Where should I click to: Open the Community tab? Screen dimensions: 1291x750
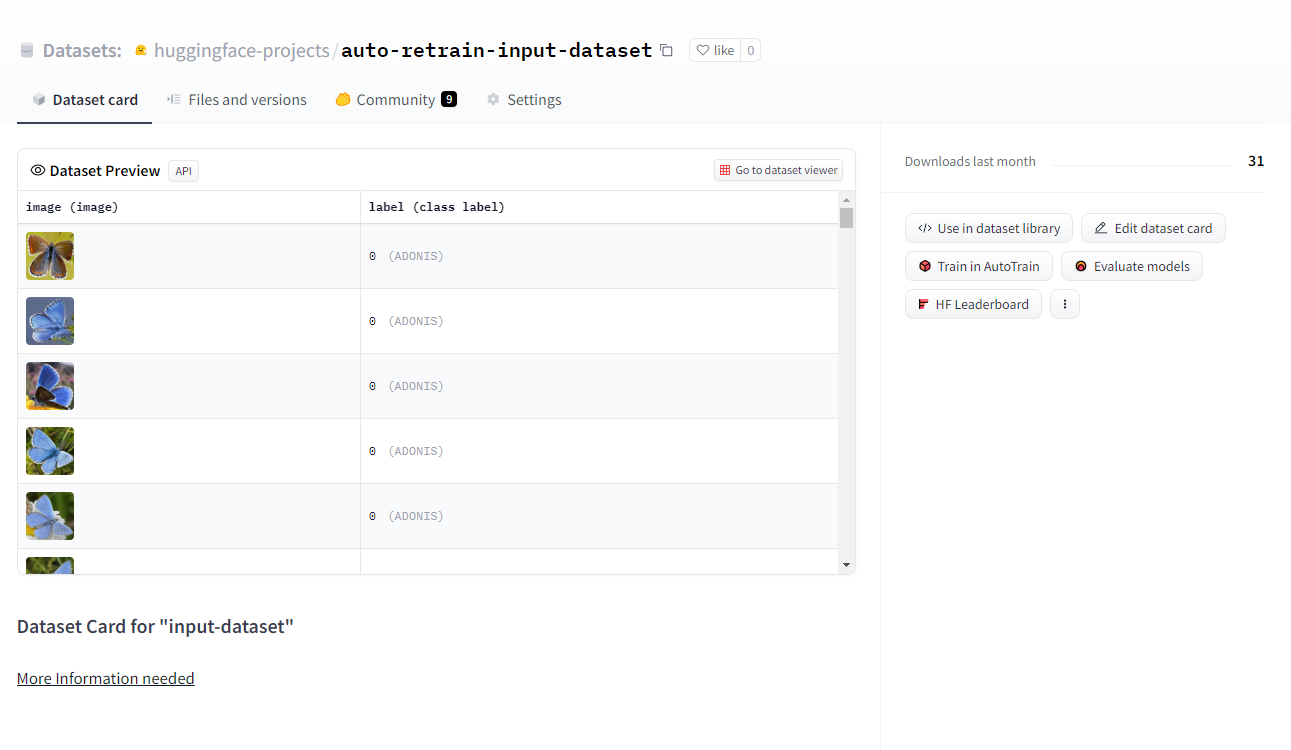[x=396, y=99]
